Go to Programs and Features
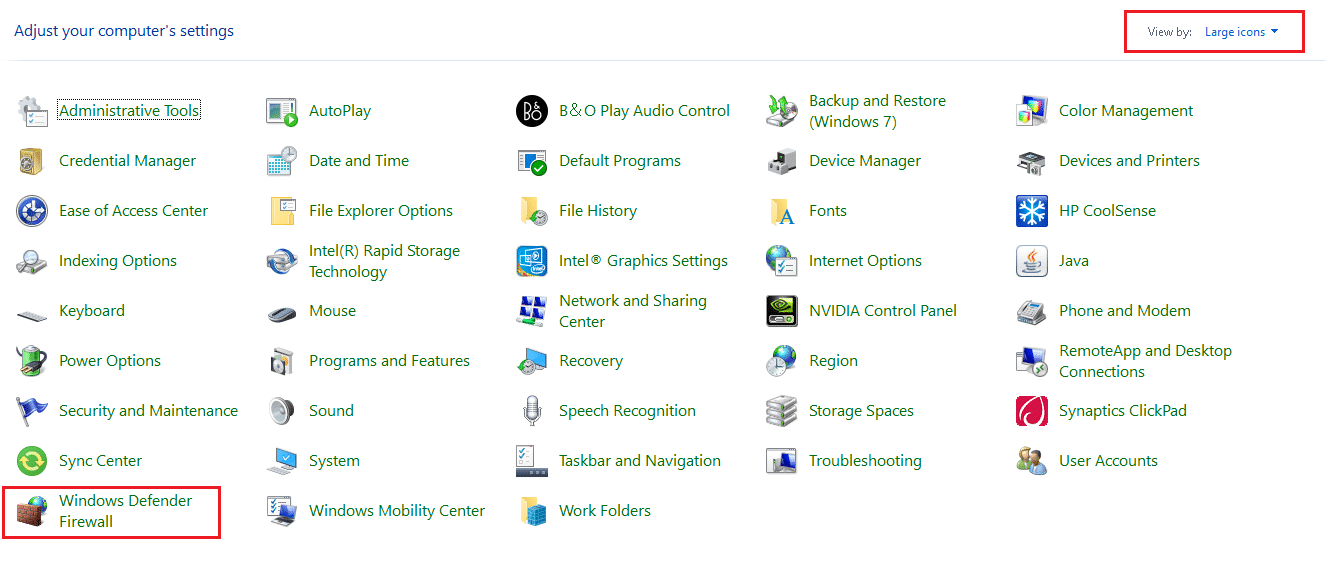Image resolution: width=1325 pixels, height=567 pixels. tap(389, 361)
